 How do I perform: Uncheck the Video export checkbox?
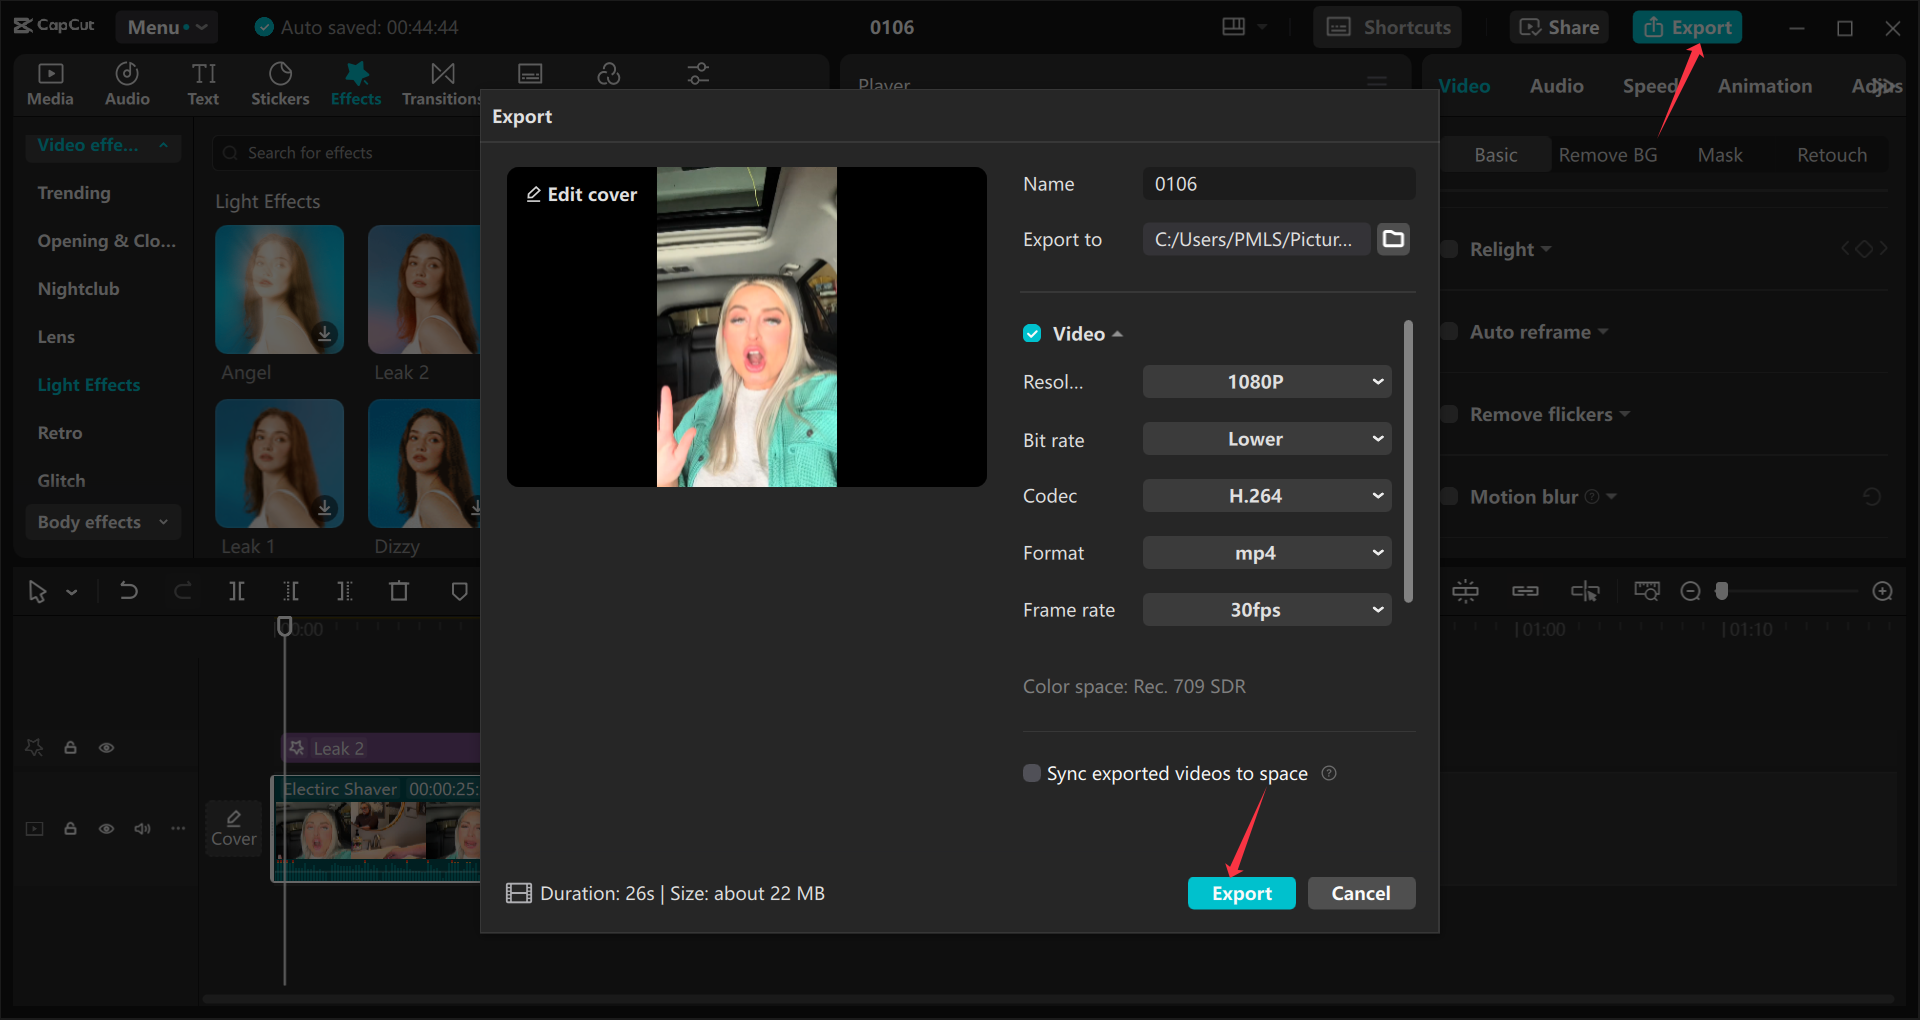(x=1032, y=333)
